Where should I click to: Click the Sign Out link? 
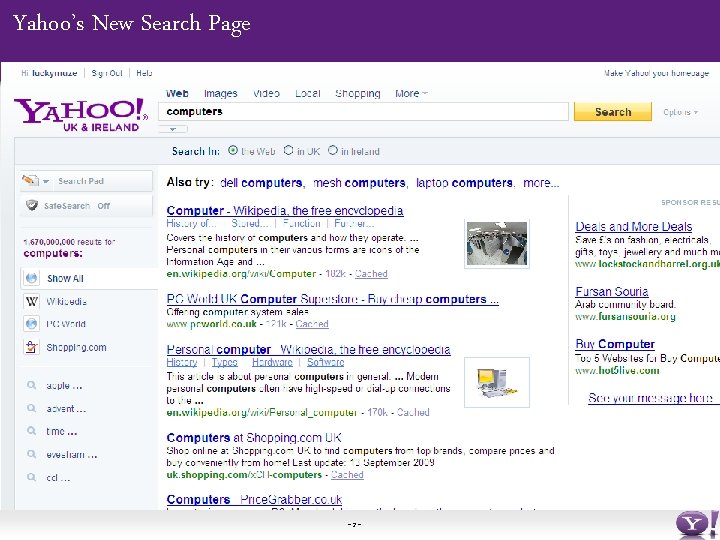click(x=107, y=73)
